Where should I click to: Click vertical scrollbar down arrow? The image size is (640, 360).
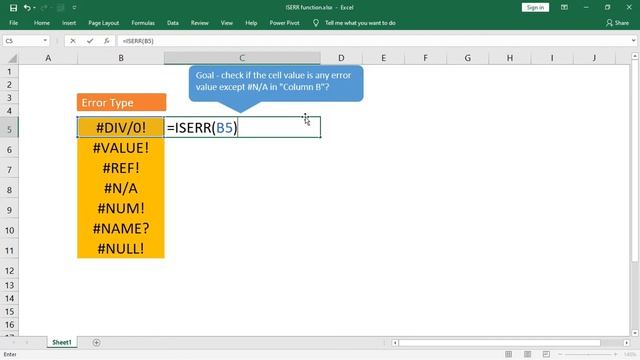pyautogui.click(x=635, y=333)
